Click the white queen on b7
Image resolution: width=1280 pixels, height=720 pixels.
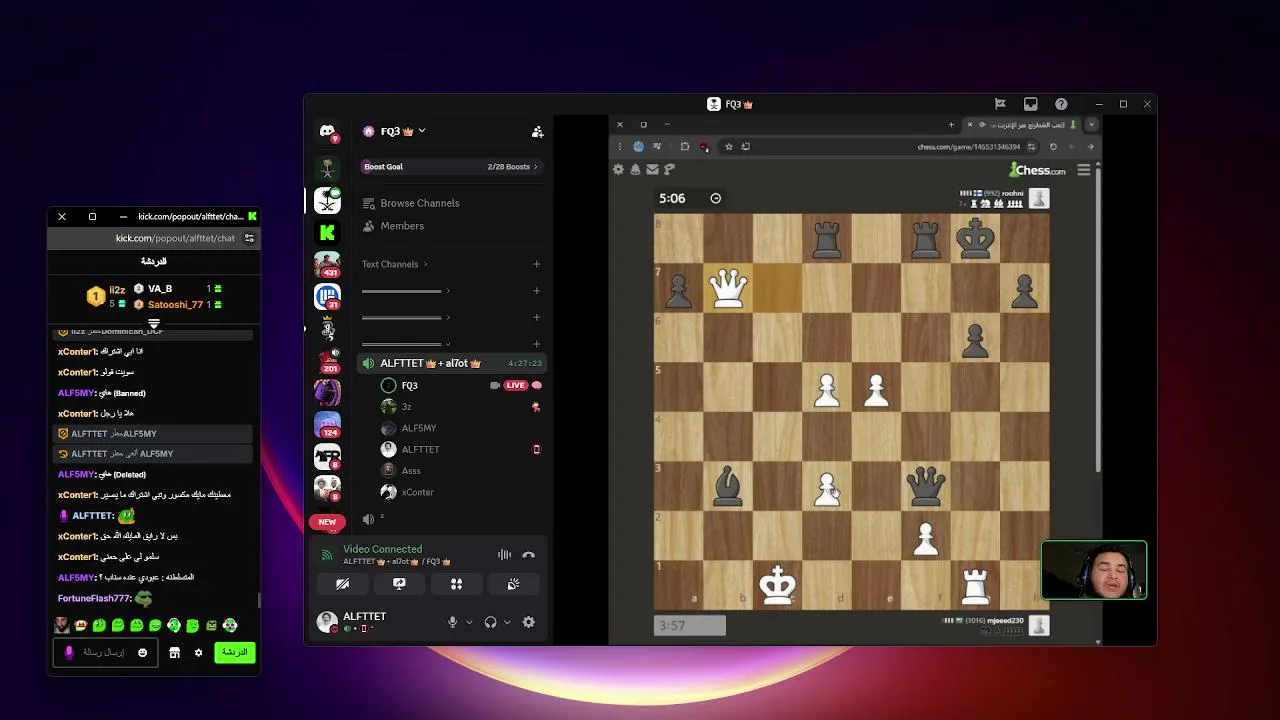[728, 289]
